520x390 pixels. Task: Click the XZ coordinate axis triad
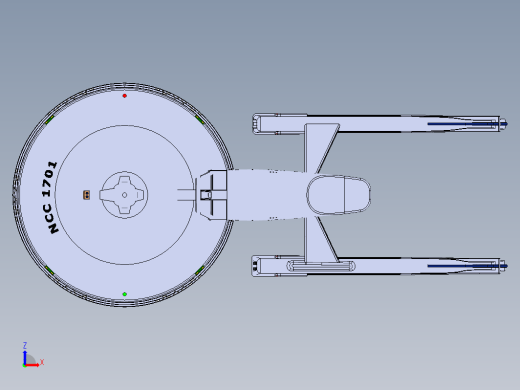(33, 355)
